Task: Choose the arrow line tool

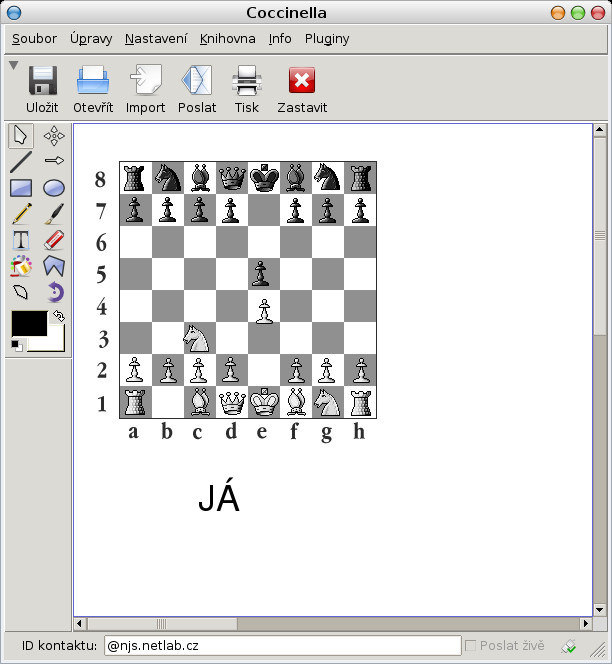Action: (54, 160)
